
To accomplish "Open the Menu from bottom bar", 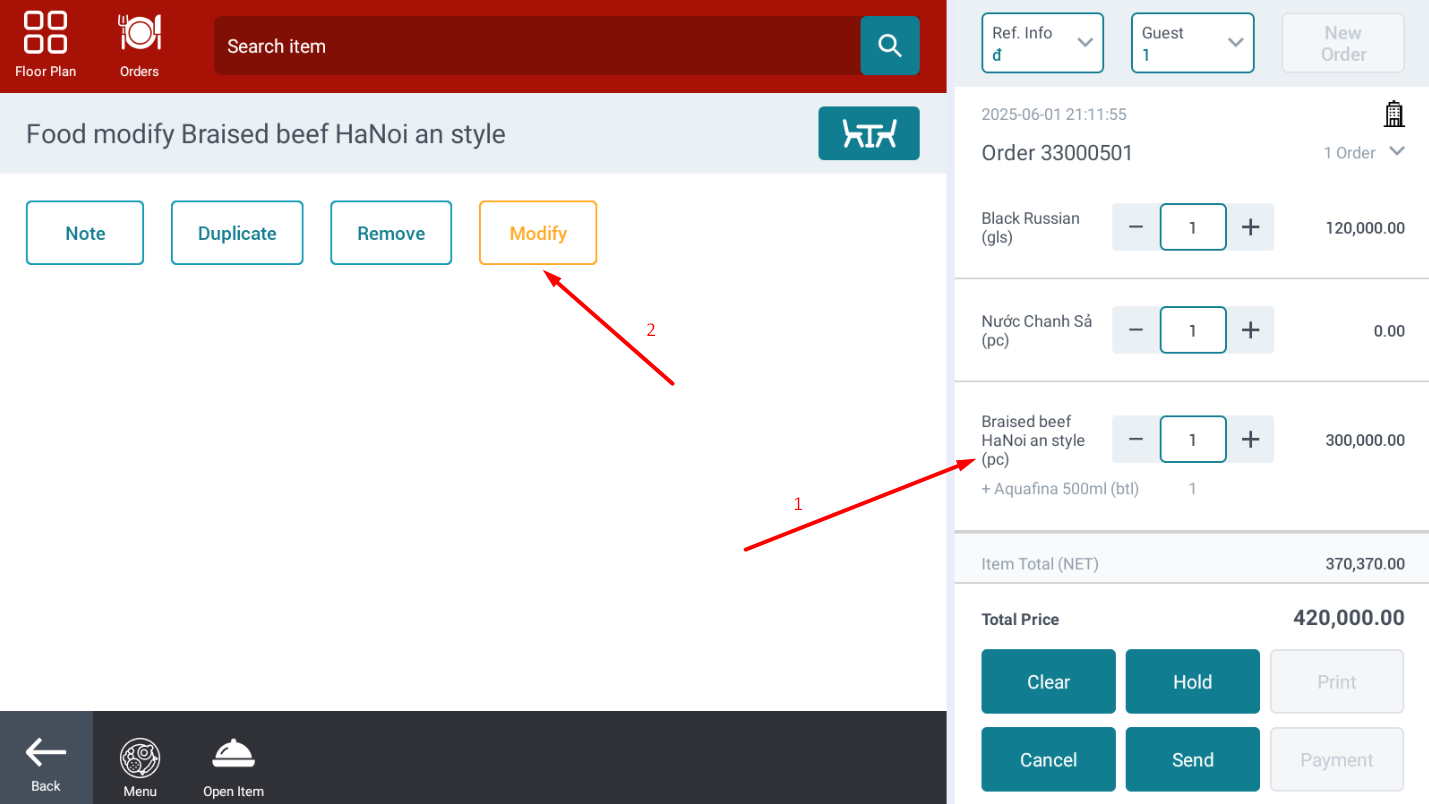I will click(140, 767).
